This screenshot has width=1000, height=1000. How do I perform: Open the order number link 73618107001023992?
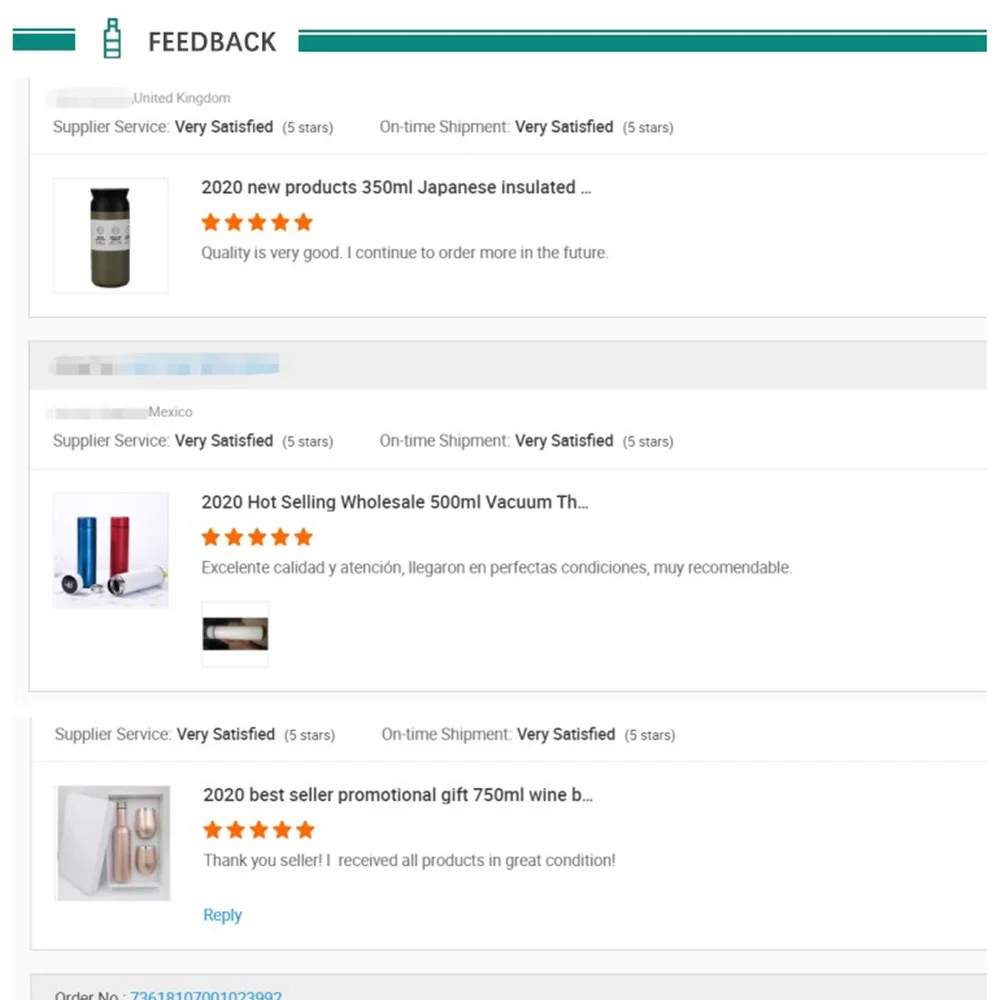tap(206, 995)
